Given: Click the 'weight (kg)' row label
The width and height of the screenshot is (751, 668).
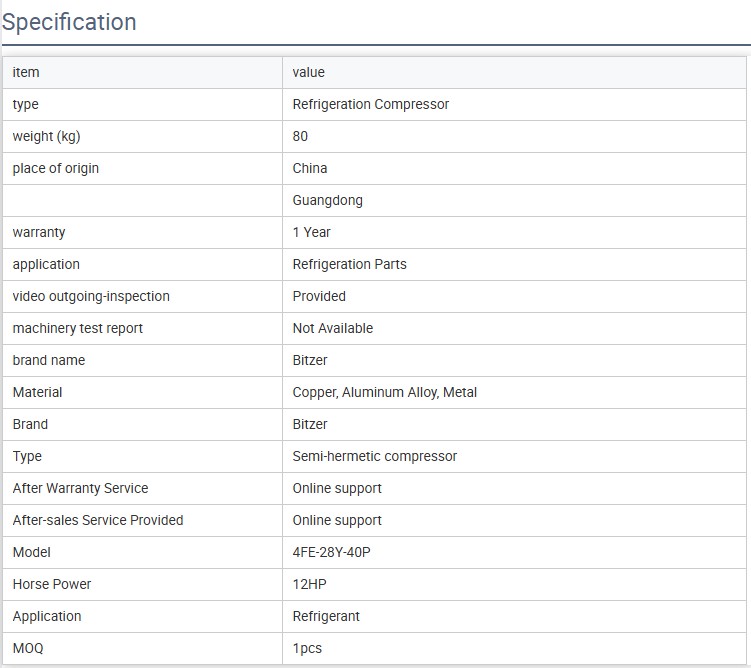Looking at the screenshot, I should click(x=46, y=136).
